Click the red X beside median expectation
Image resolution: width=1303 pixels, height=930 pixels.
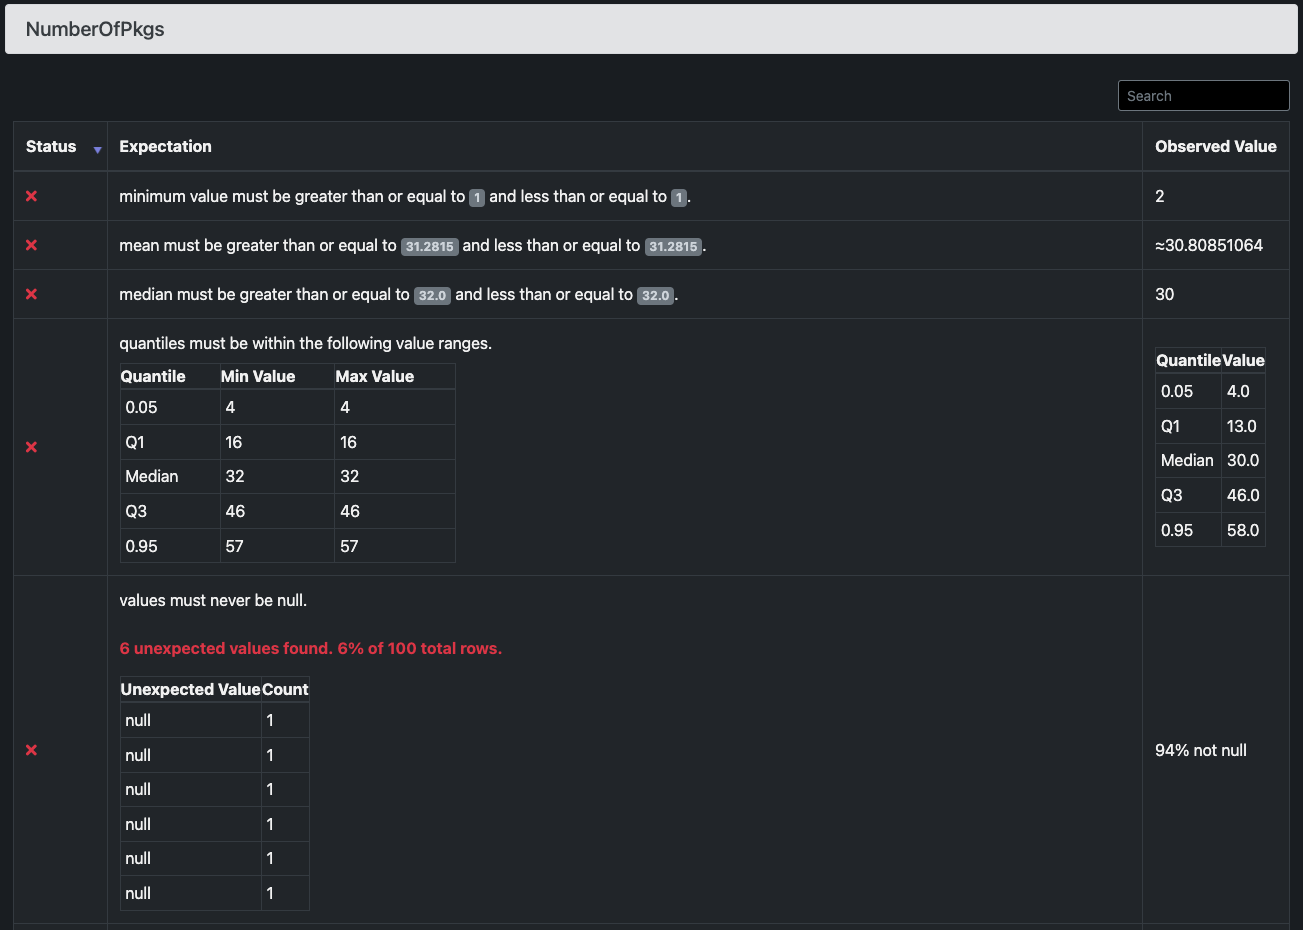[31, 294]
